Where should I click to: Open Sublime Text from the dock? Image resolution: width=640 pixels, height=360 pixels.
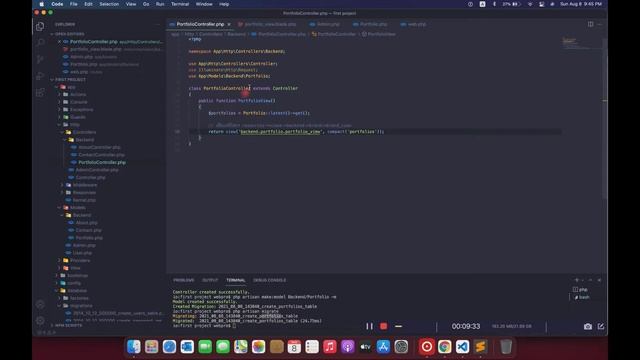[x=480, y=347]
